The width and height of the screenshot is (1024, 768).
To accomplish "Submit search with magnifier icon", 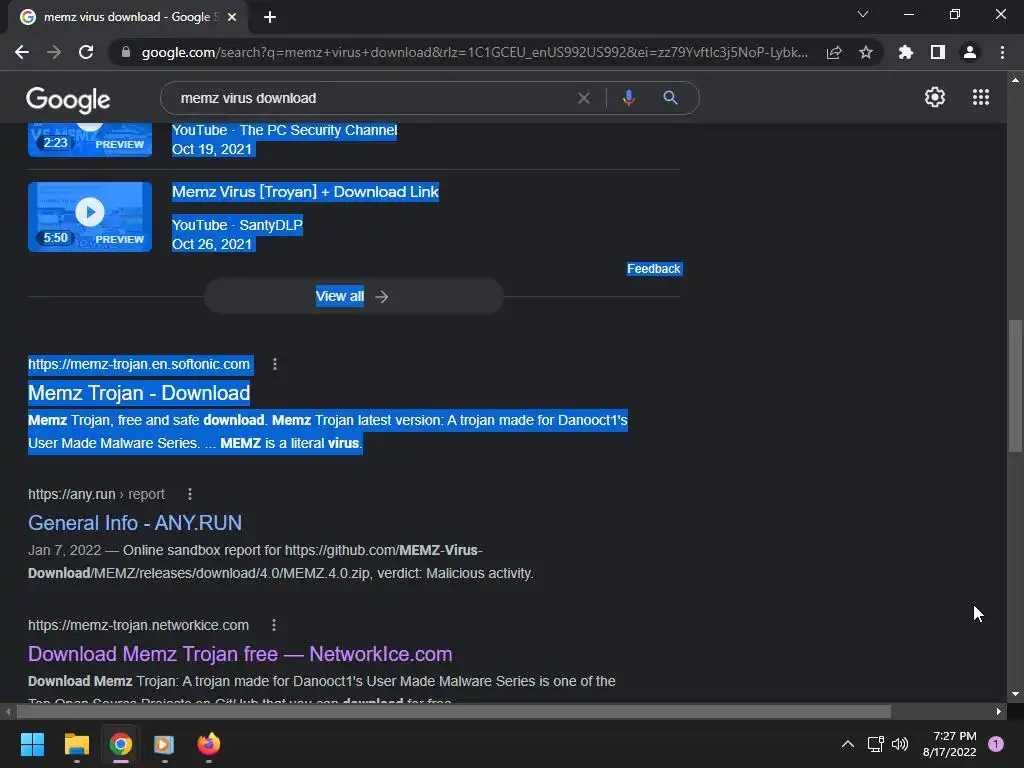I will pos(670,98).
